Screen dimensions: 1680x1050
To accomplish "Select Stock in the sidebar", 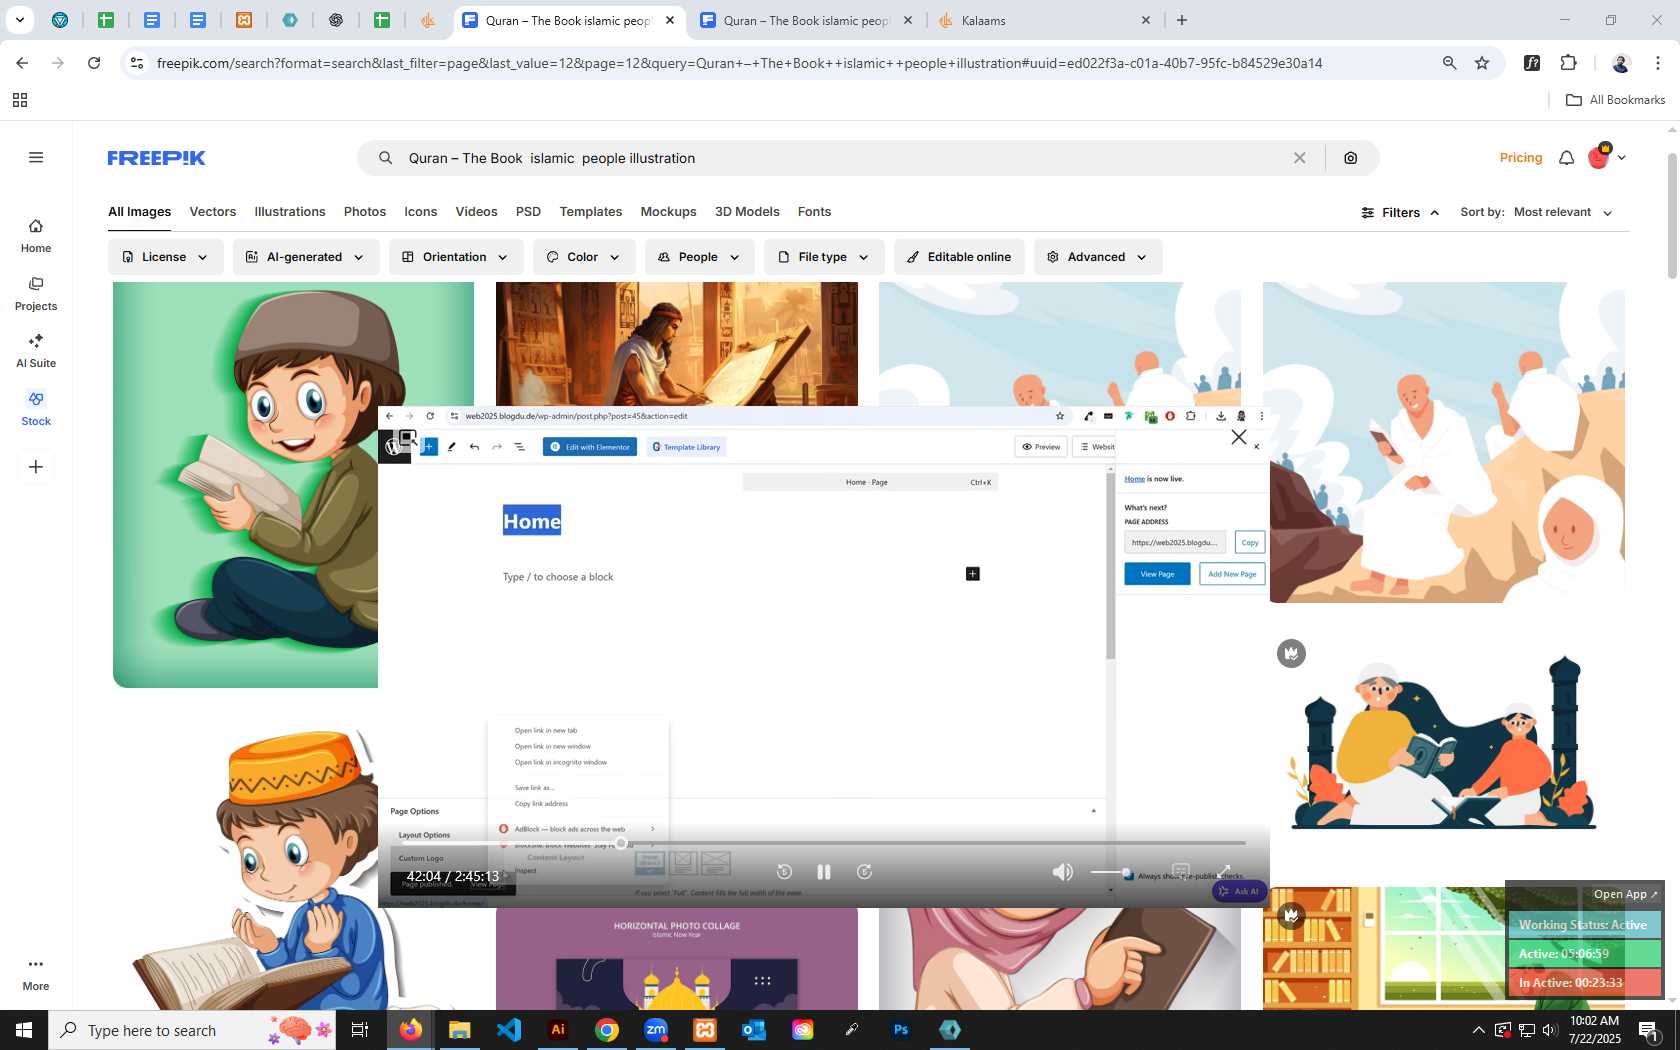I will (36, 409).
